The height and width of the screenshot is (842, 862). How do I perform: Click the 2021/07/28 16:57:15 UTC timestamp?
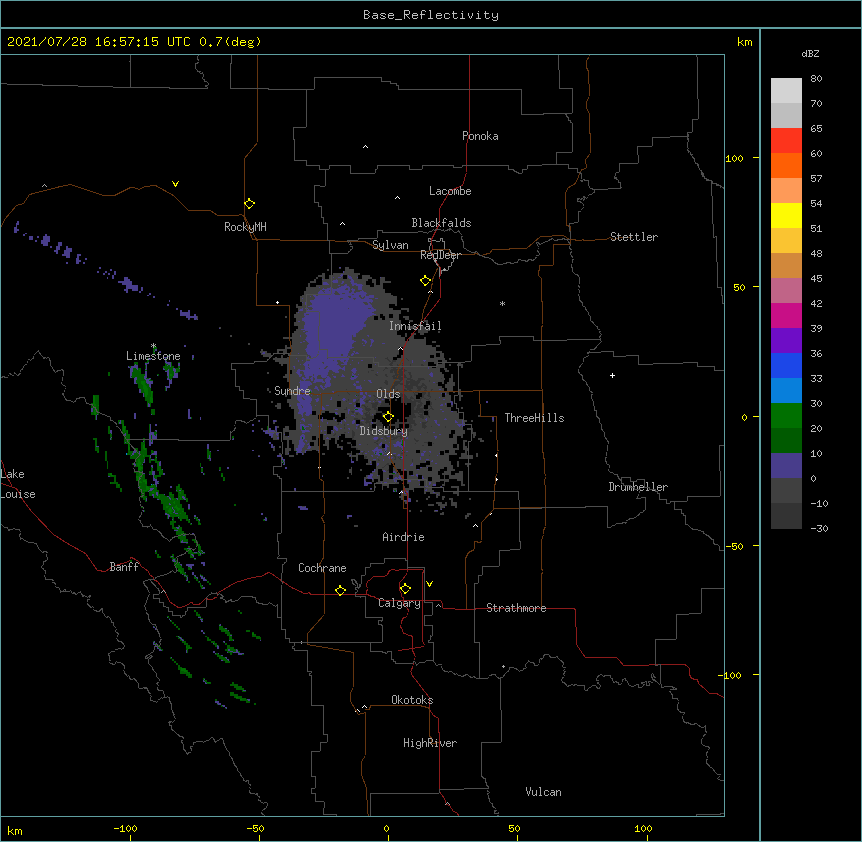99,42
